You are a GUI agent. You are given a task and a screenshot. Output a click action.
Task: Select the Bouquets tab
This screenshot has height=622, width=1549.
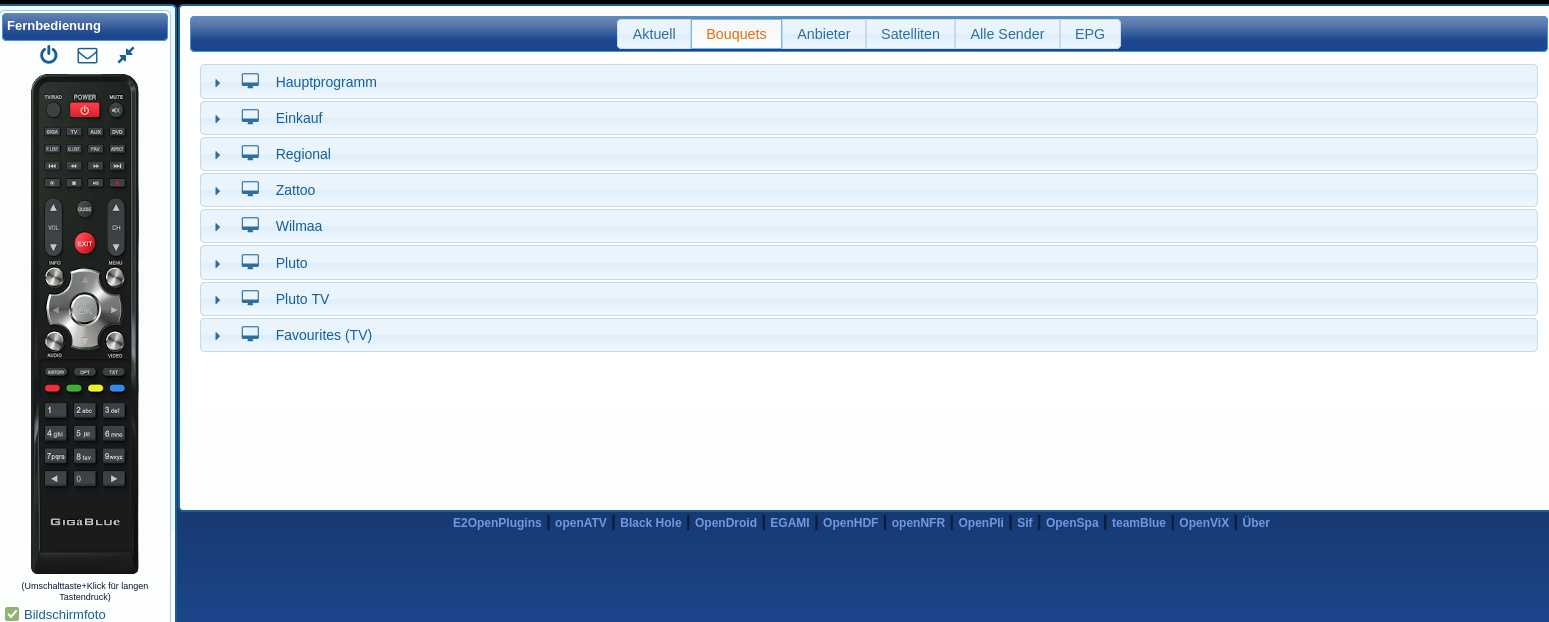pyautogui.click(x=736, y=34)
